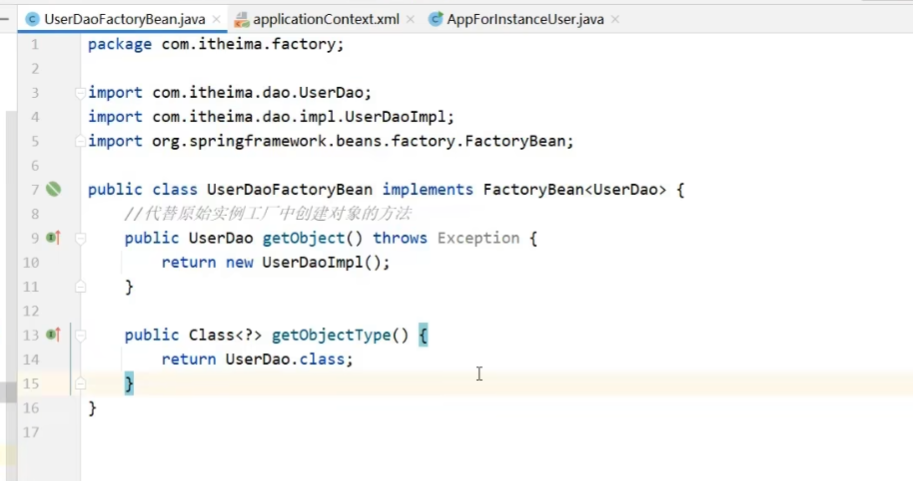Click the highlighted closing brace on line 15
This screenshot has height=481, width=913.
pos(129,384)
